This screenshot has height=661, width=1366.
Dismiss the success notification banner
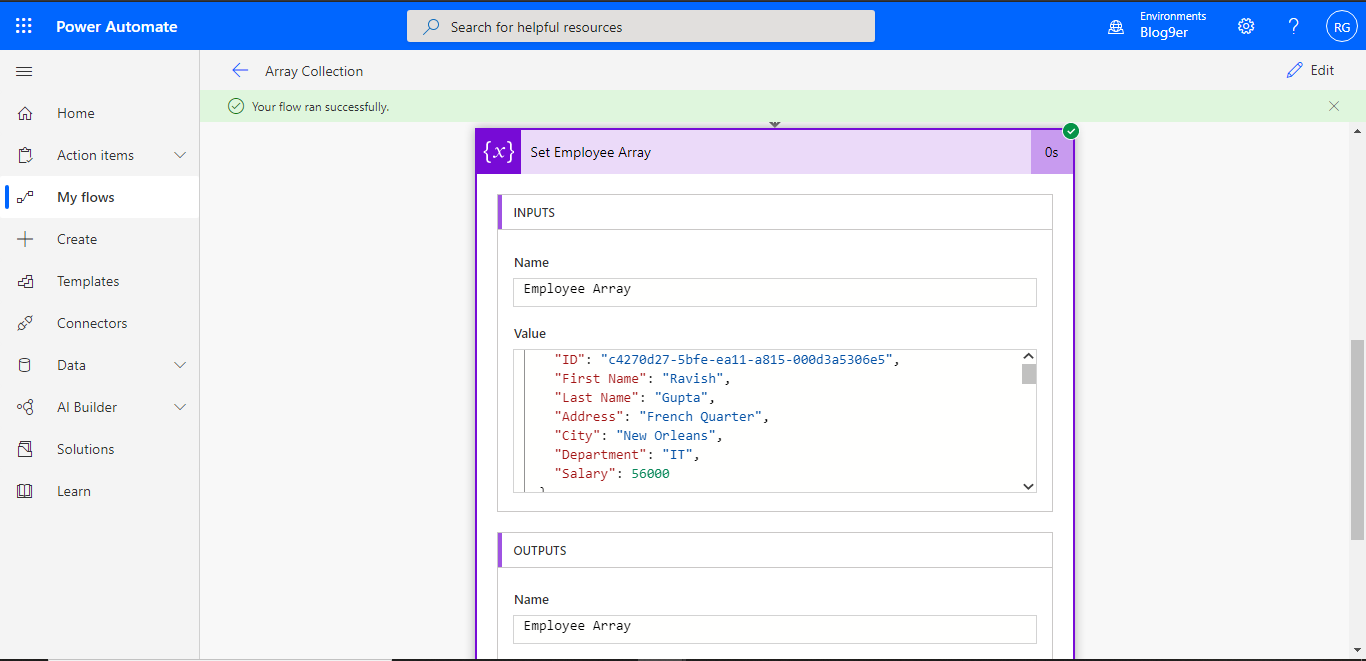coord(1334,106)
